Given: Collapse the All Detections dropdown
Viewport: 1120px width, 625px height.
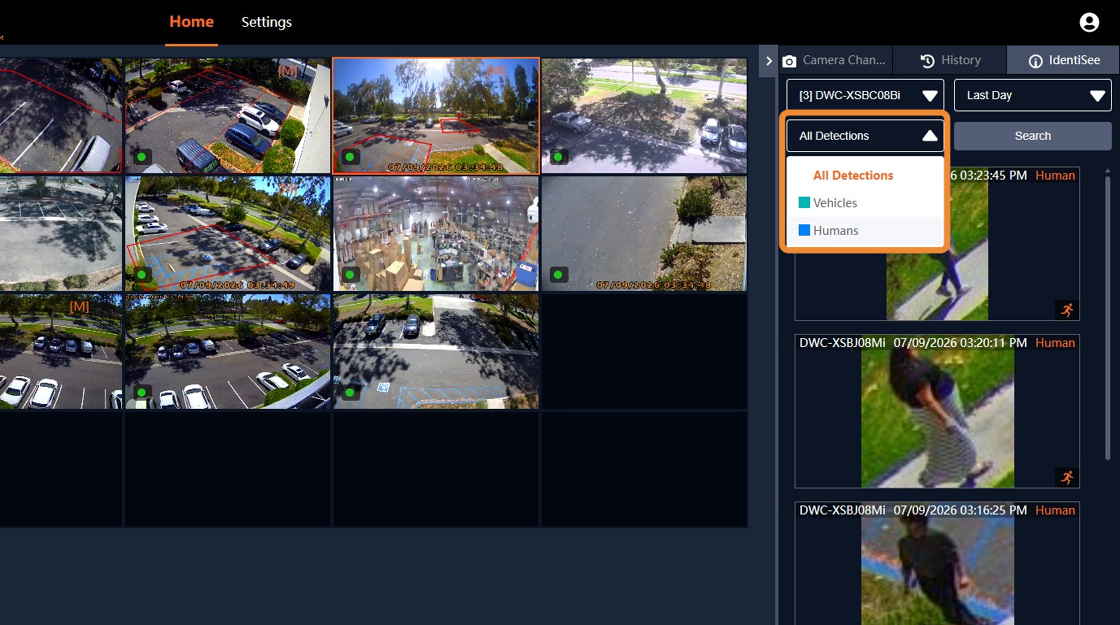Looking at the screenshot, I should [865, 136].
